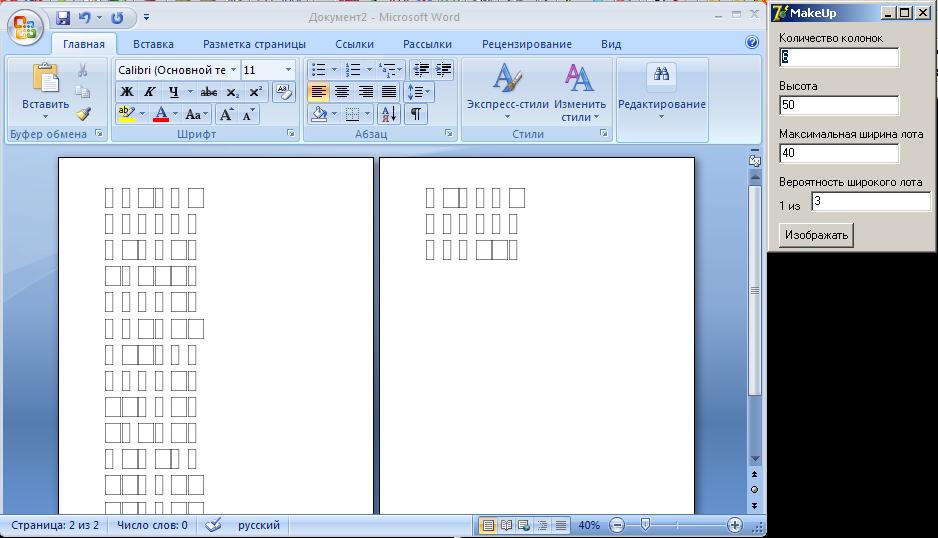This screenshot has width=938, height=538.
Task: Toggle Bold formatting (Ж)
Action: pos(127,92)
